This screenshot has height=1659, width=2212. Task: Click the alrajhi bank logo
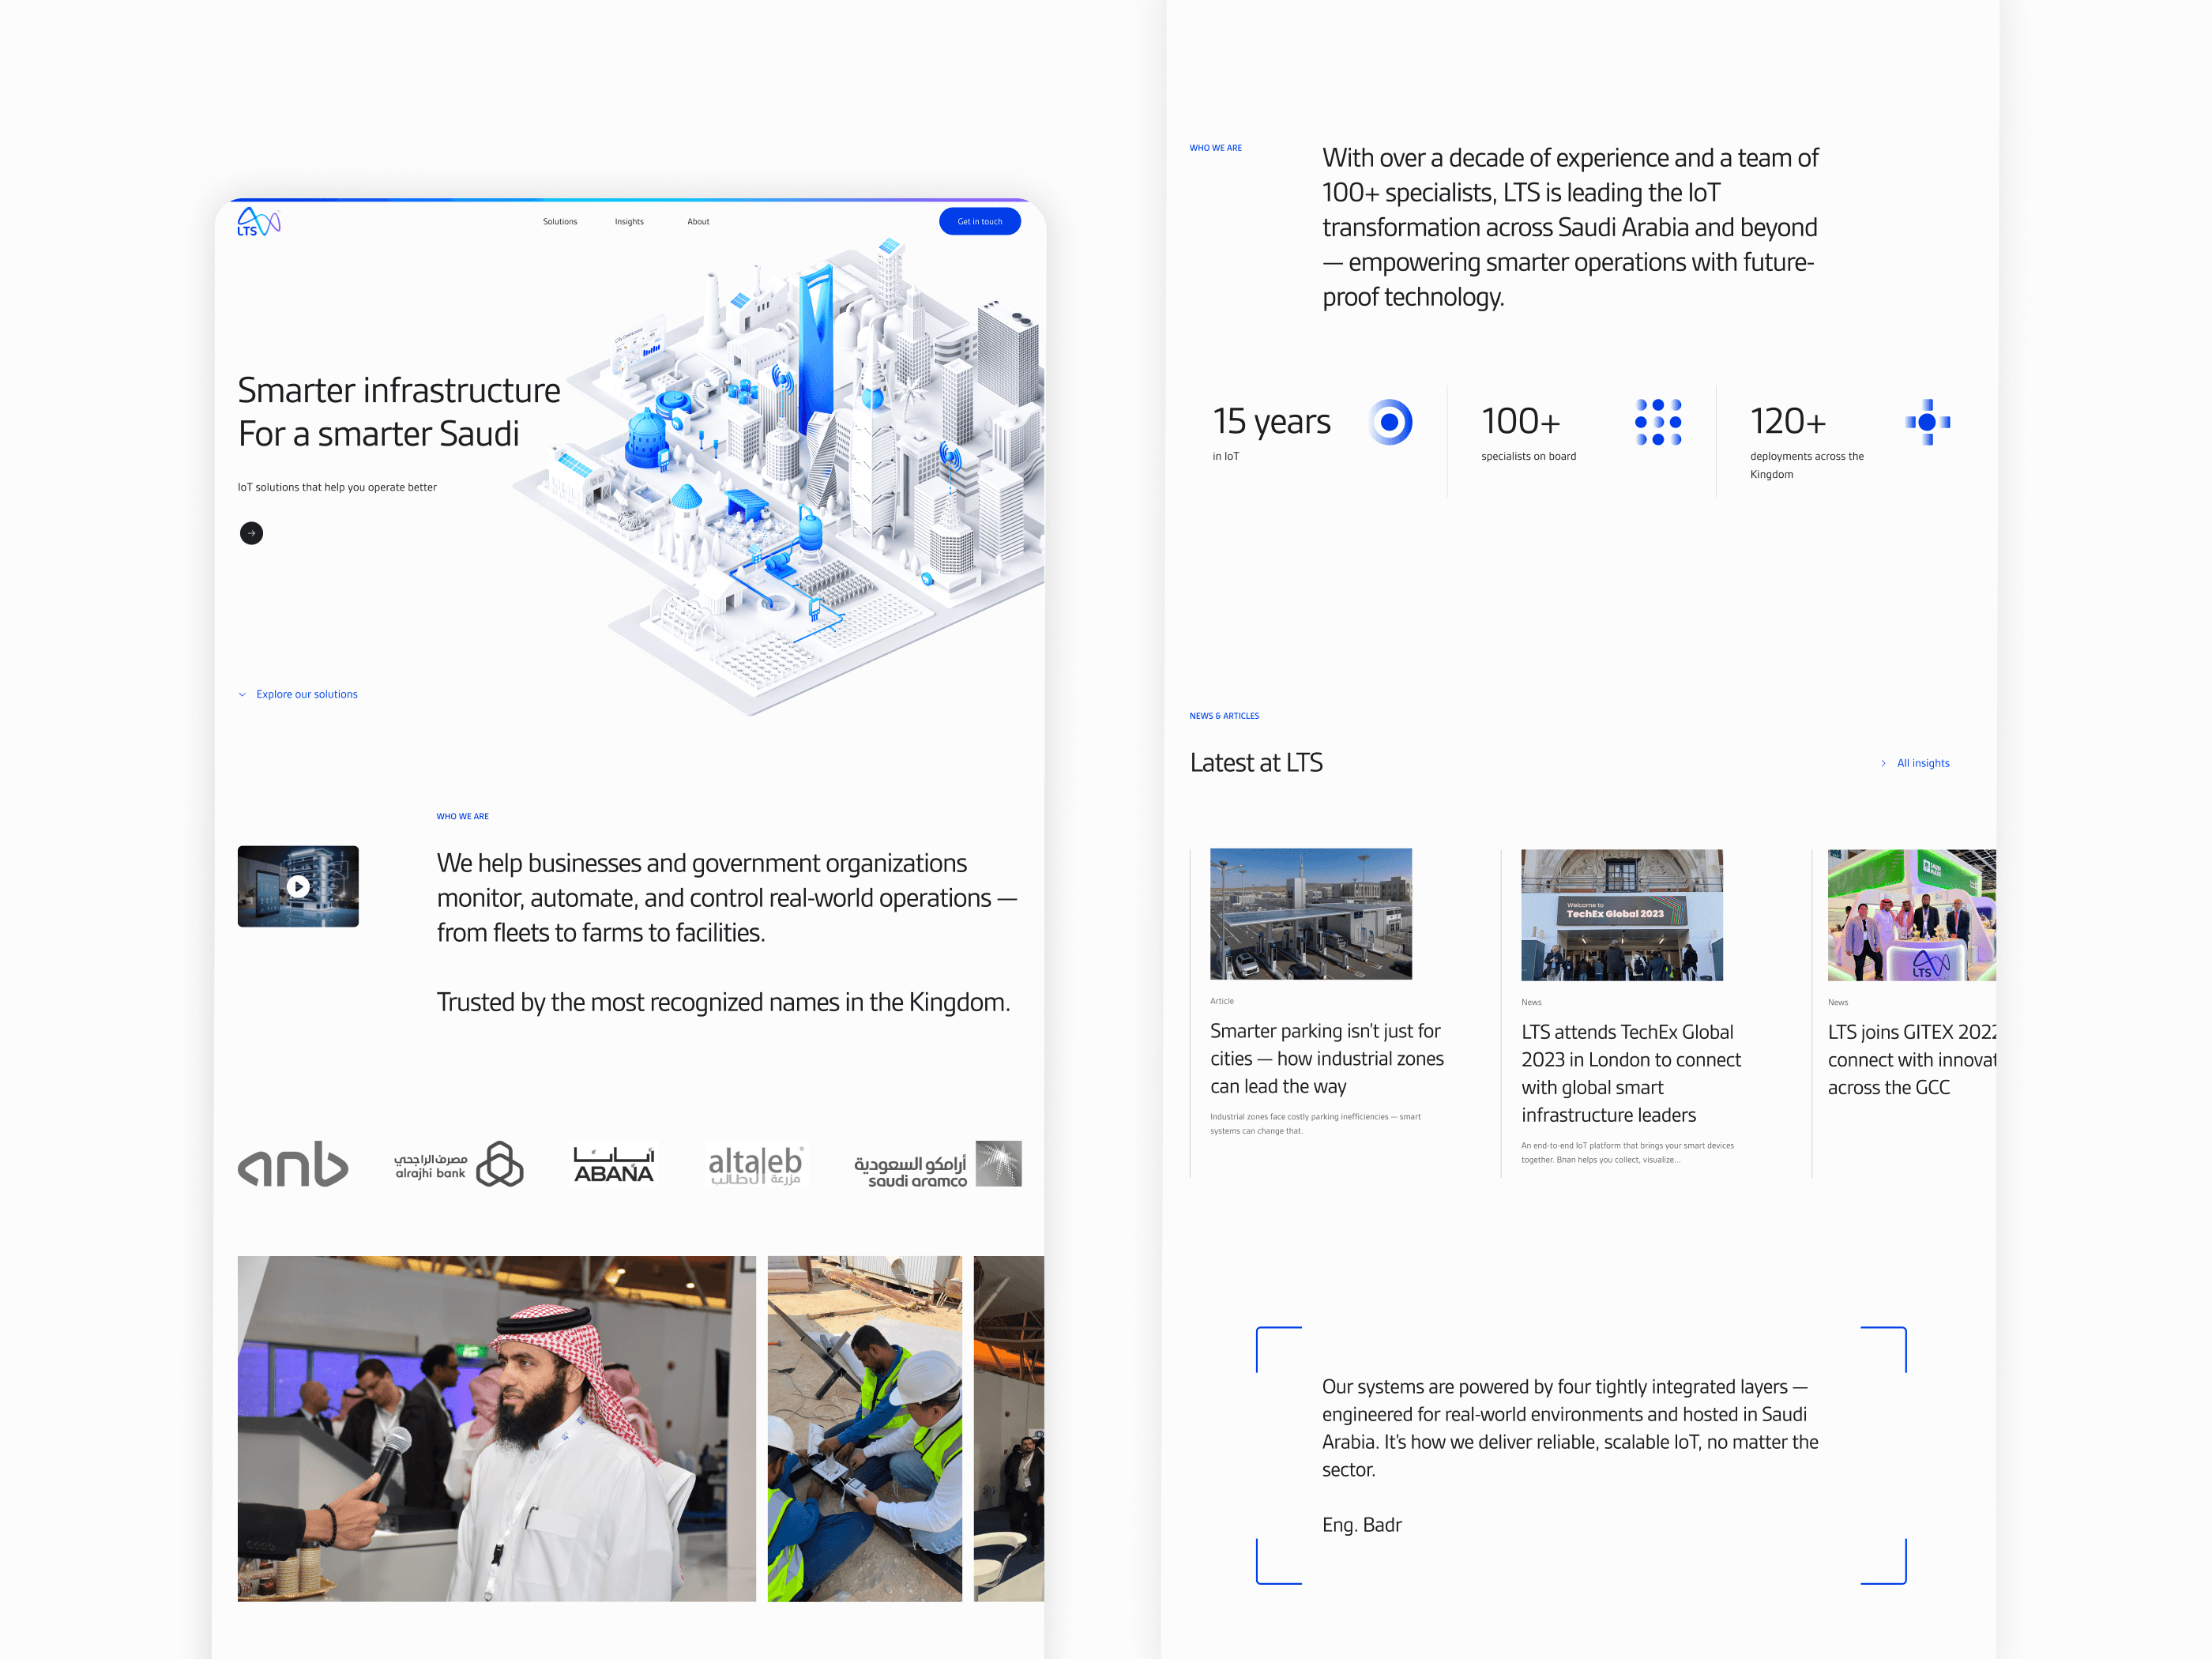pos(459,1164)
